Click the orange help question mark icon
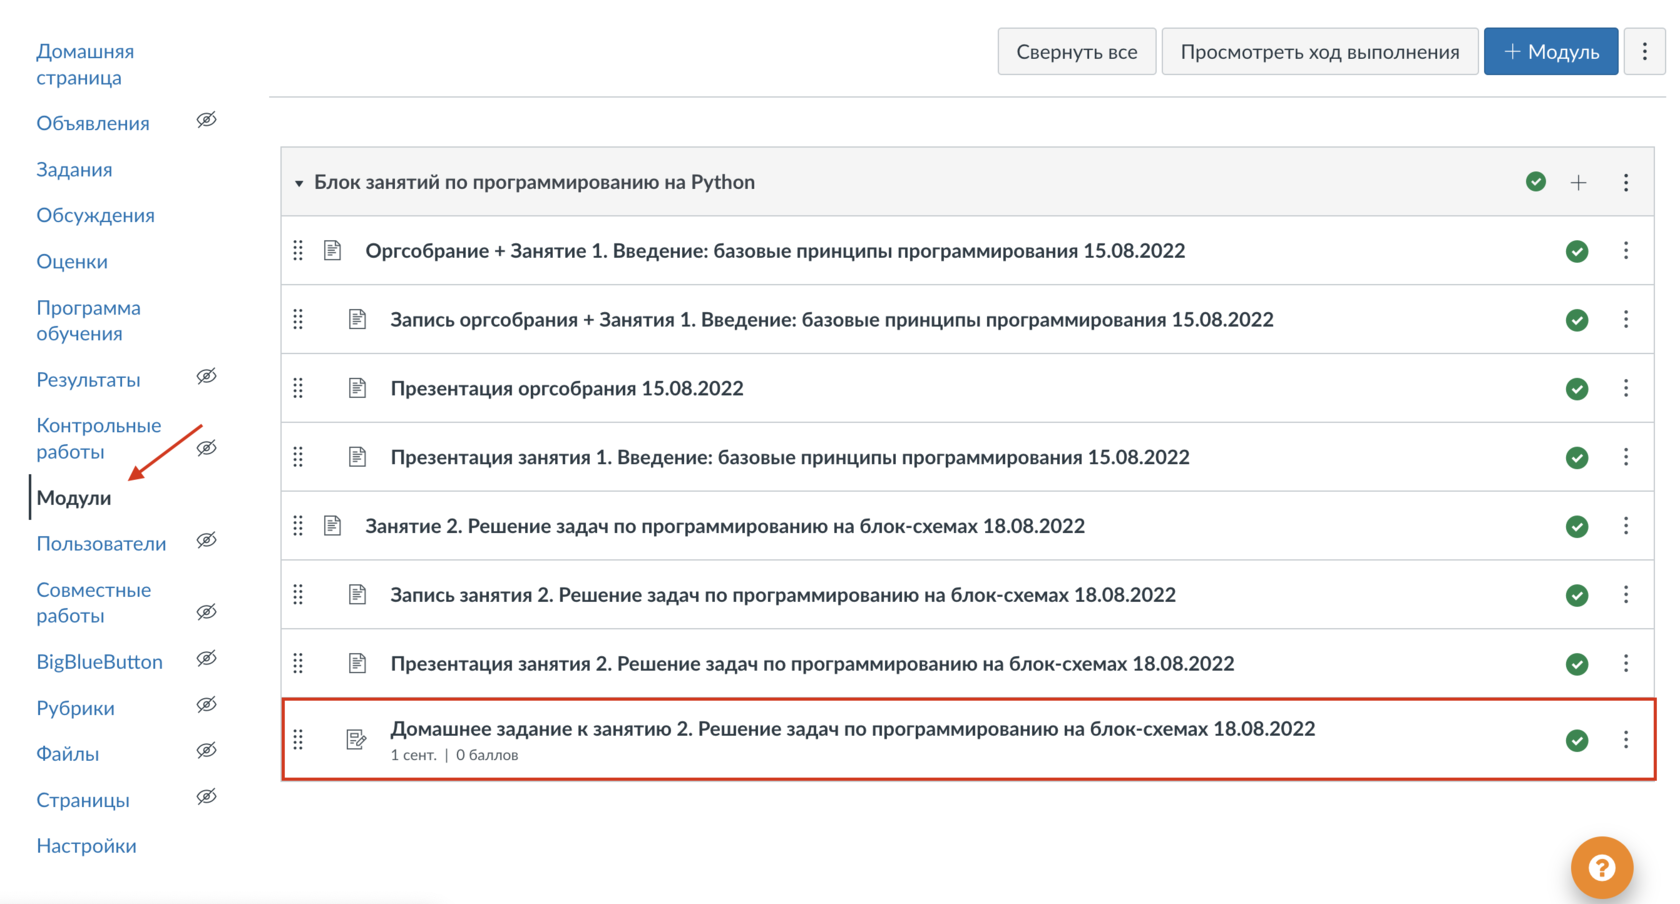The width and height of the screenshot is (1680, 904). tap(1601, 867)
